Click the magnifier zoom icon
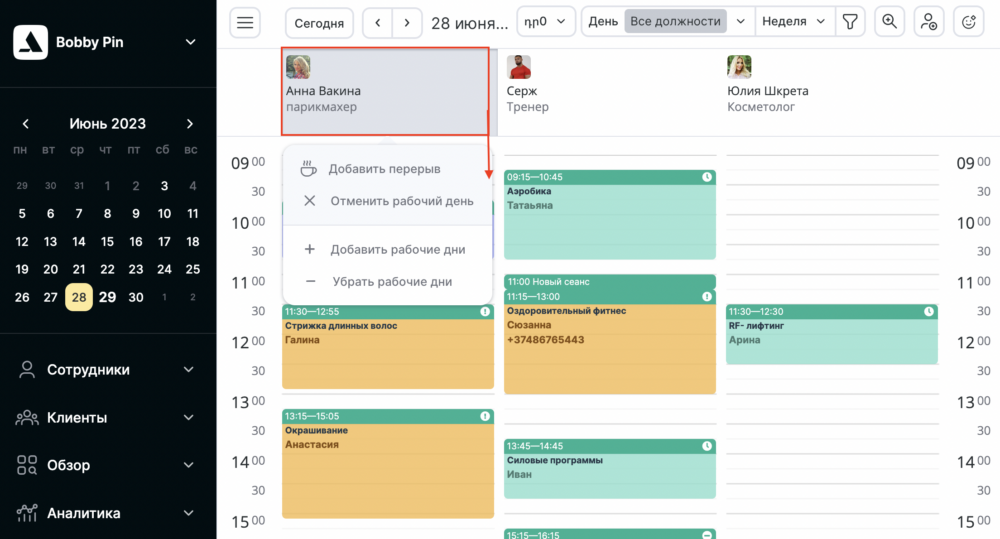The image size is (1000, 539). click(889, 22)
